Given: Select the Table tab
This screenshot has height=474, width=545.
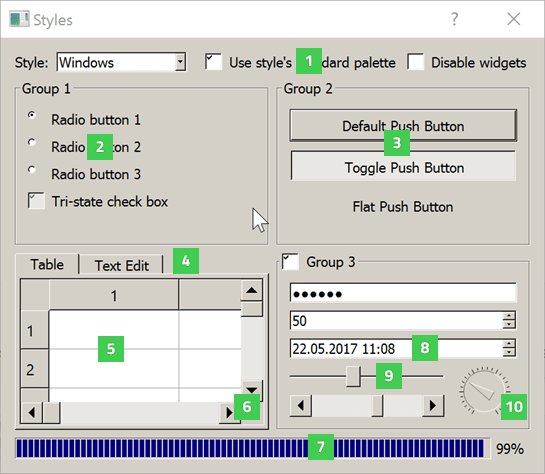Looking at the screenshot, I should (x=47, y=264).
